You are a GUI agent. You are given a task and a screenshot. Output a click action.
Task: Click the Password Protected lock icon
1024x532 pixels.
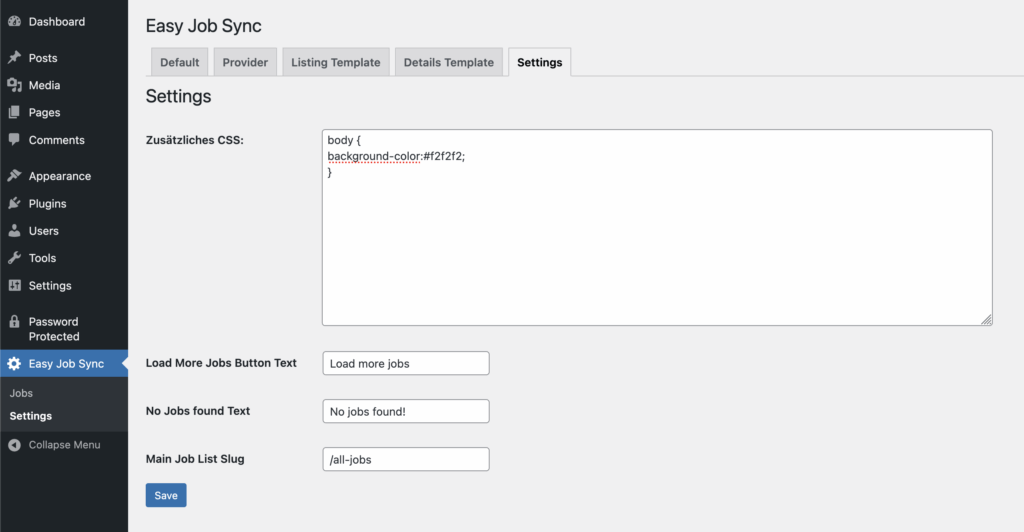coord(14,321)
